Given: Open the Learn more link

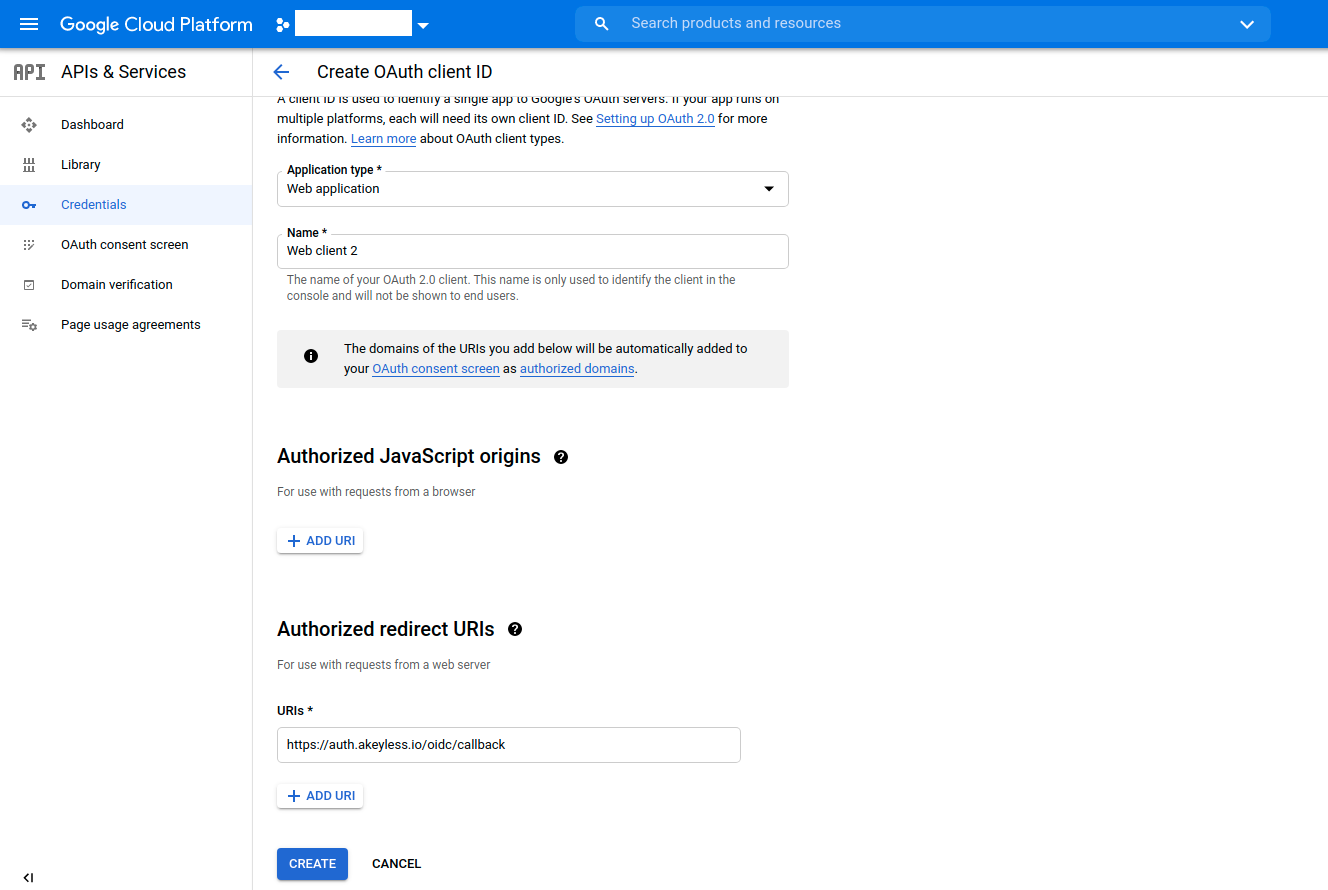Looking at the screenshot, I should pyautogui.click(x=383, y=139).
